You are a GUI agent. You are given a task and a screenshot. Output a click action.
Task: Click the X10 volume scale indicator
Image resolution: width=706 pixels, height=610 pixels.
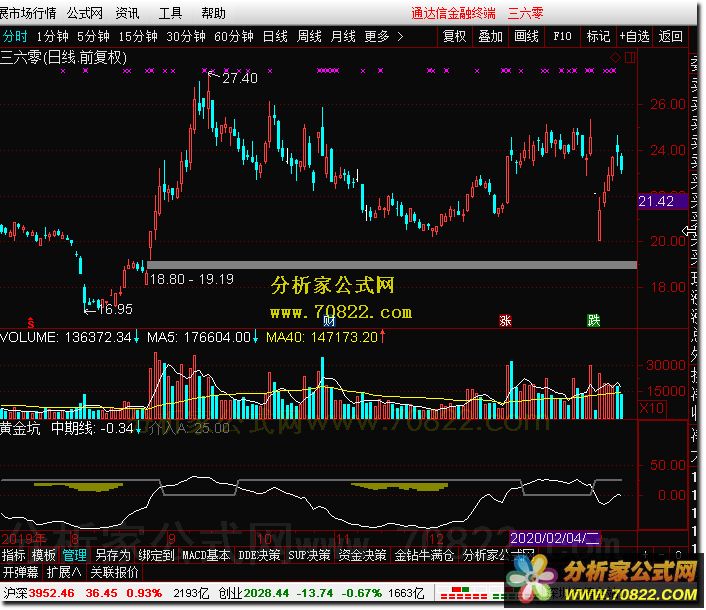point(651,408)
